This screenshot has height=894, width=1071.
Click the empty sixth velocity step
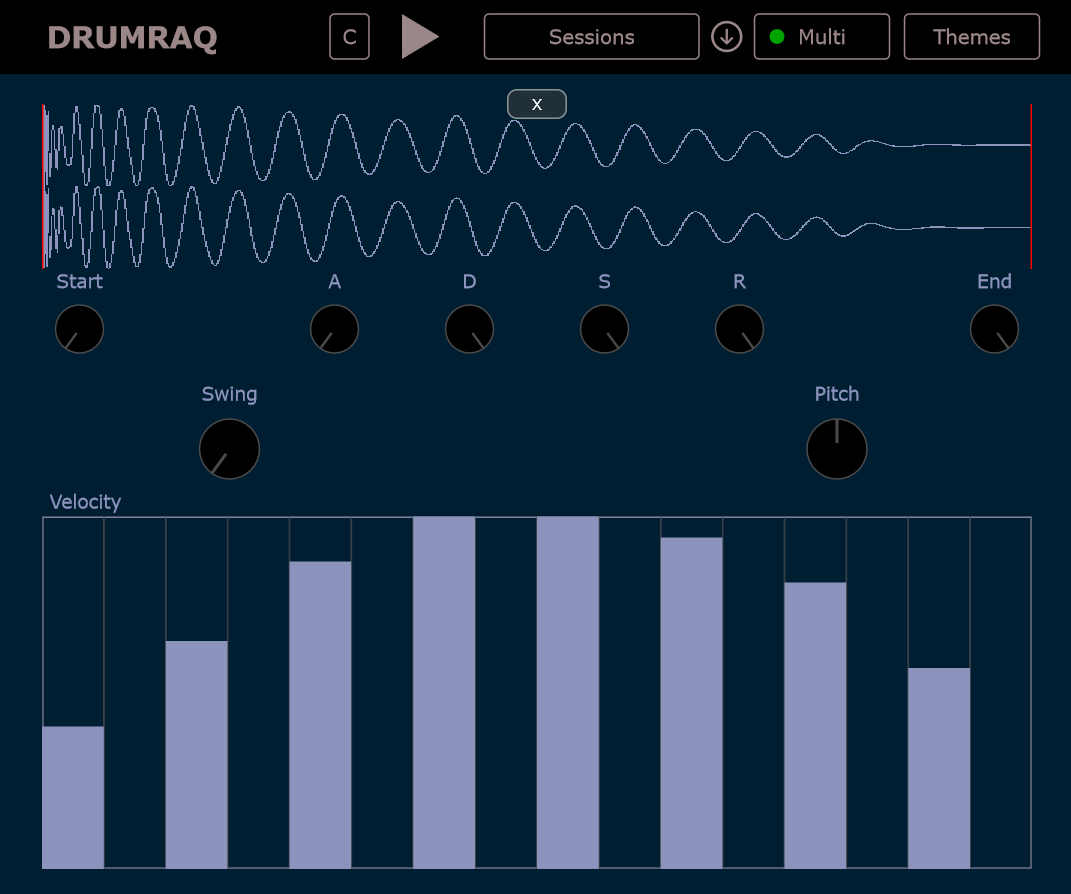pos(382,693)
